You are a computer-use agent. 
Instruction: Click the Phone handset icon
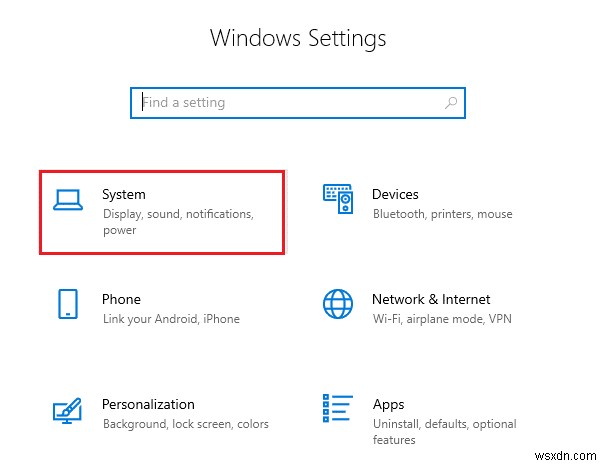(x=68, y=305)
